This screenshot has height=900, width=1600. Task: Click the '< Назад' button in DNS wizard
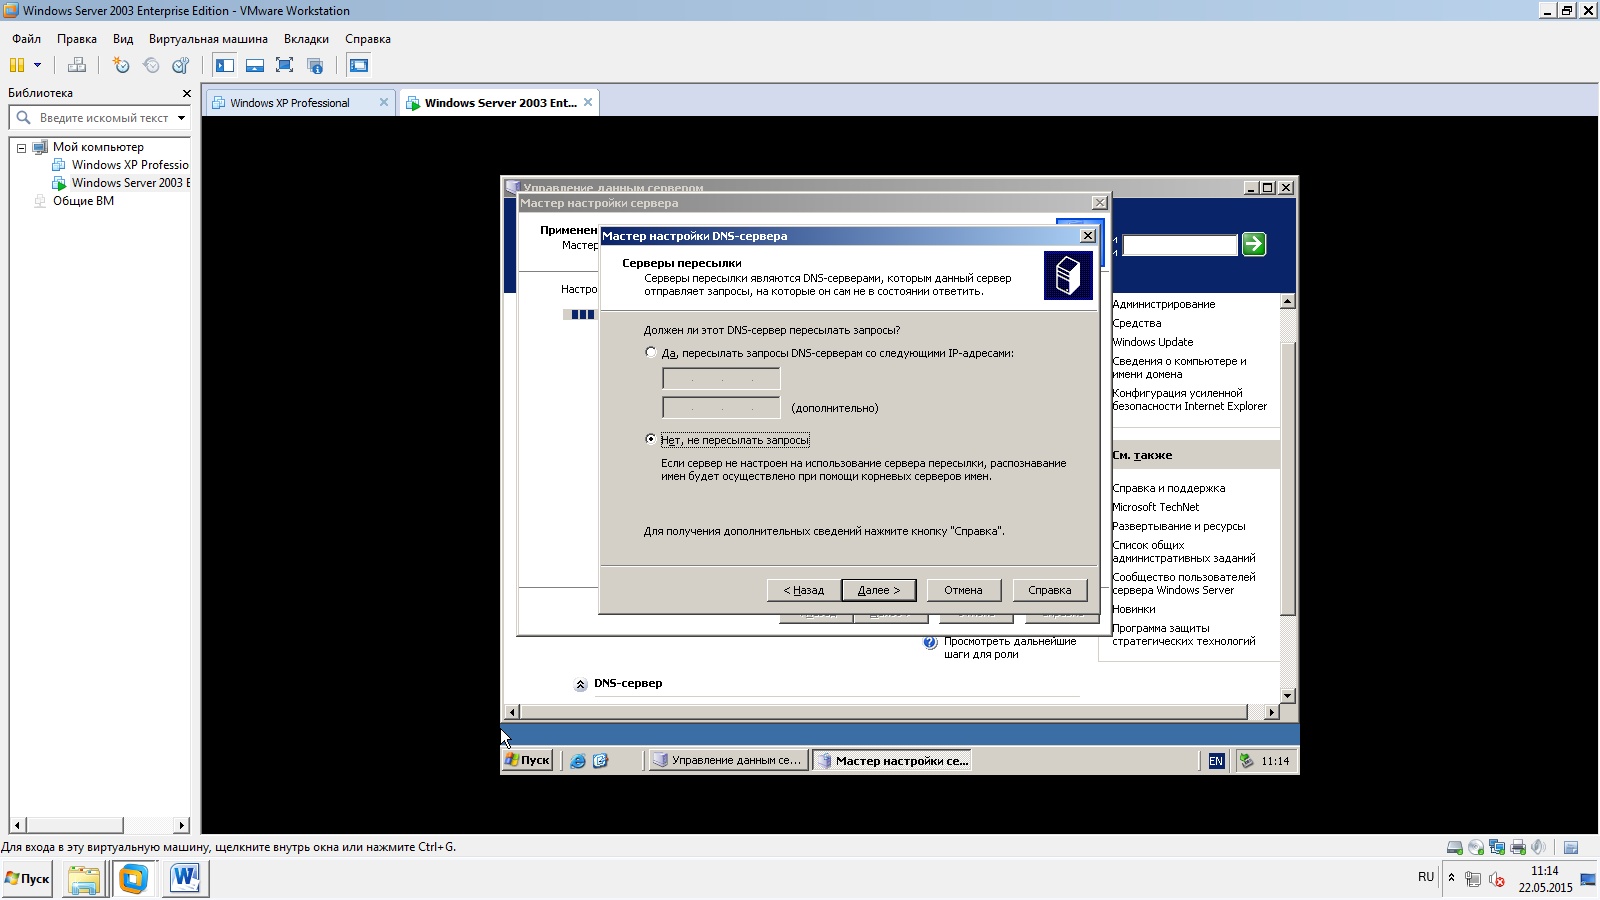[x=804, y=590]
